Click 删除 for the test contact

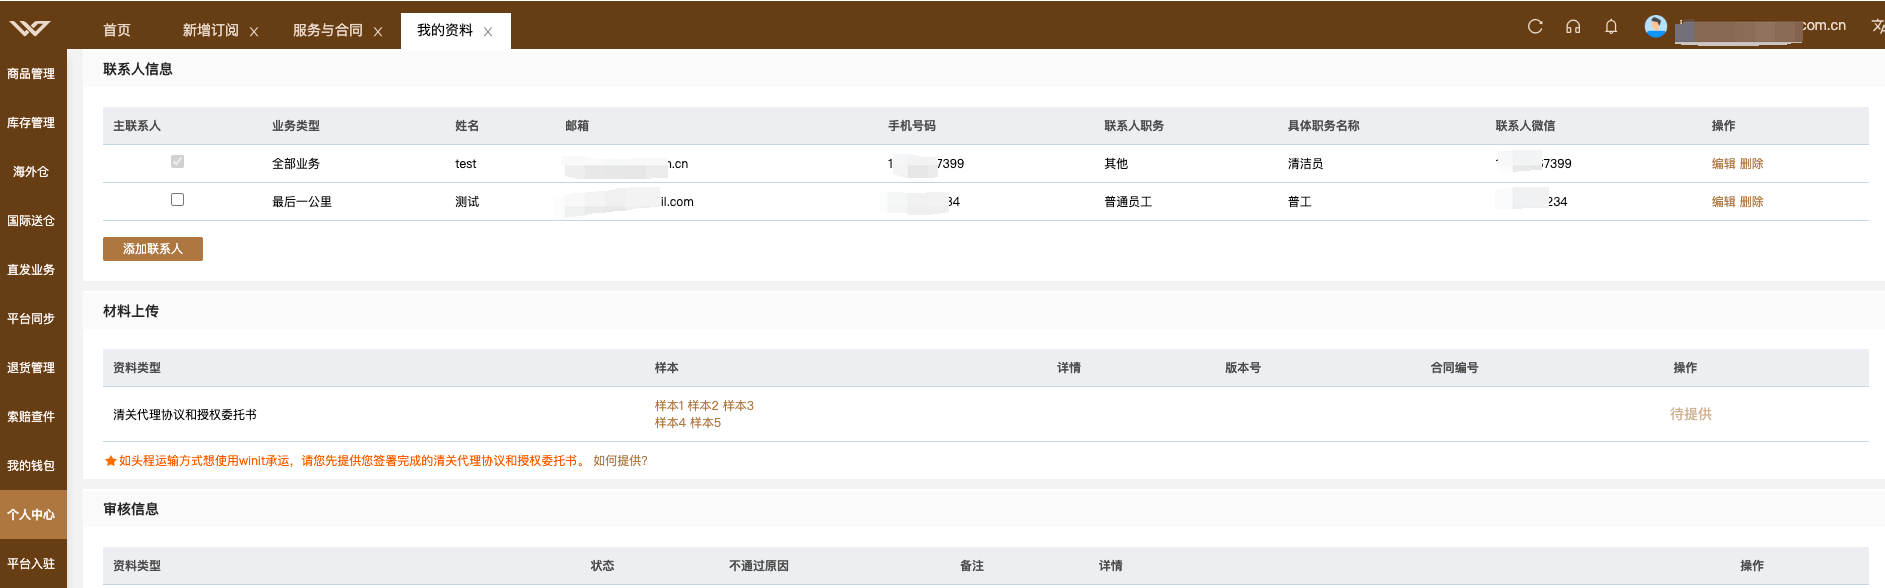1751,164
